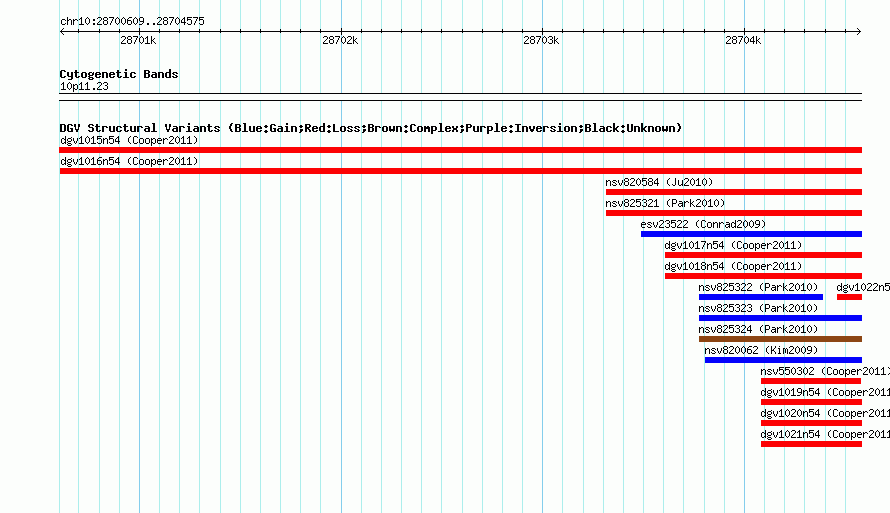Click the dgv1016n54 (Cooper2011) red loss bar
The height and width of the screenshot is (513, 890).
(460, 171)
